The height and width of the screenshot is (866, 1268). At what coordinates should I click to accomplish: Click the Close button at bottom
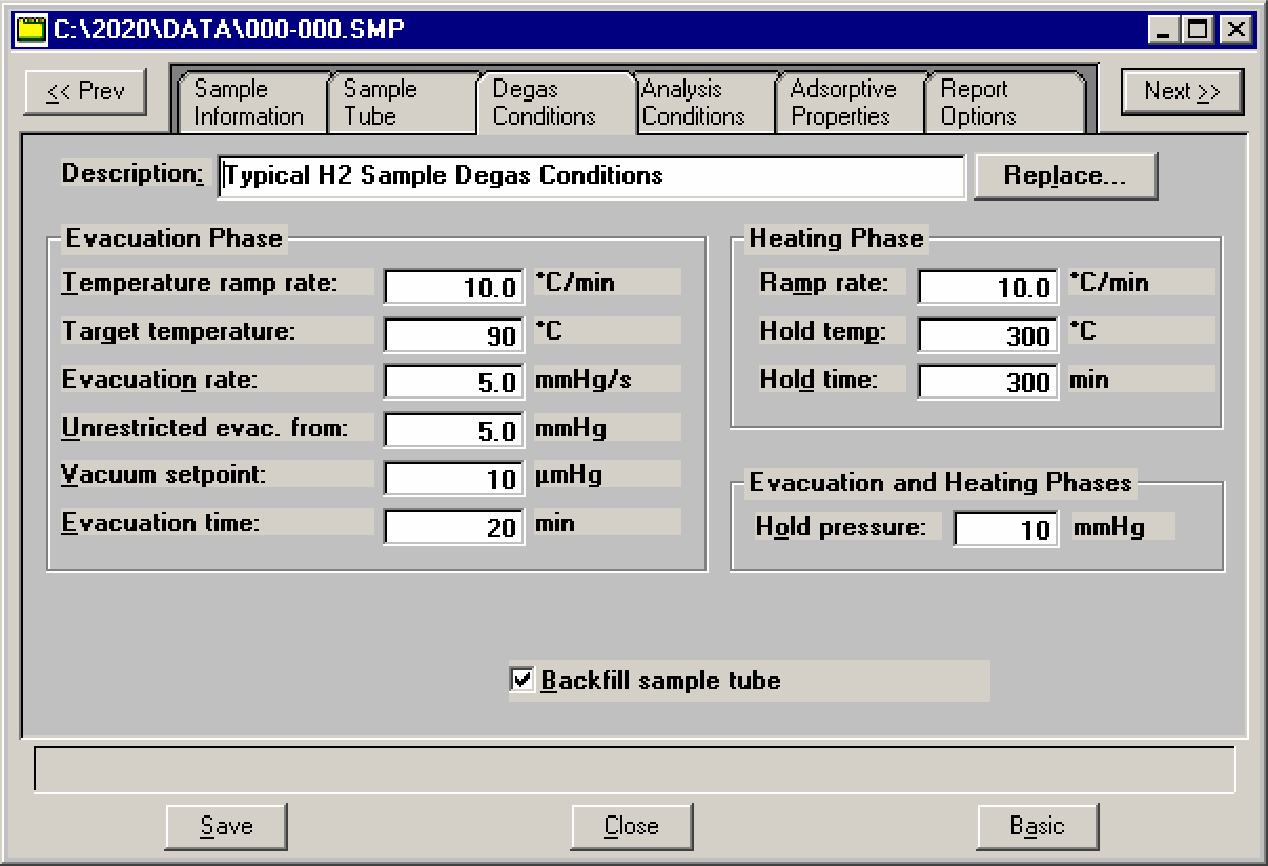tap(631, 826)
